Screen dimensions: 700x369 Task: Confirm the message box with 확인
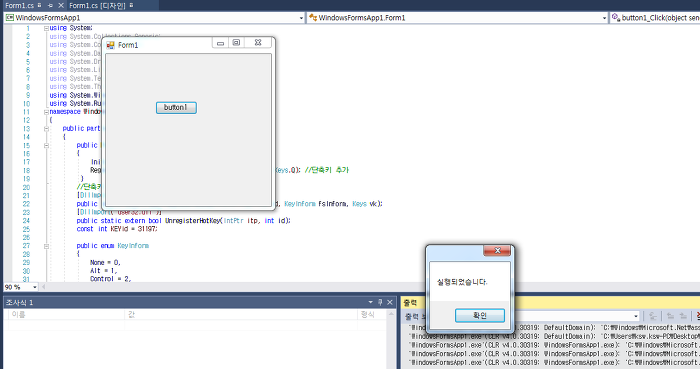click(480, 315)
